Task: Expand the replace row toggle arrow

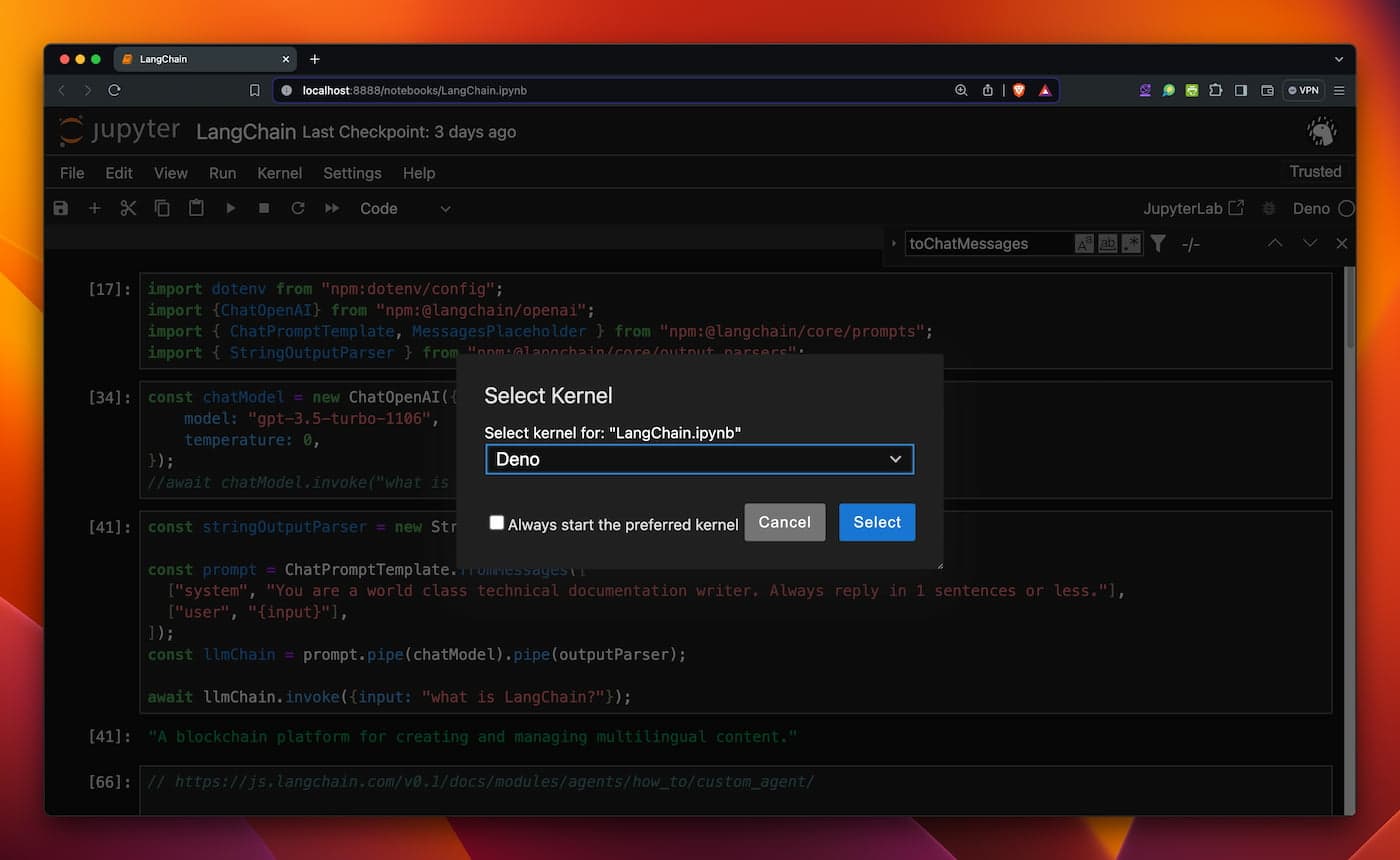Action: tap(894, 243)
